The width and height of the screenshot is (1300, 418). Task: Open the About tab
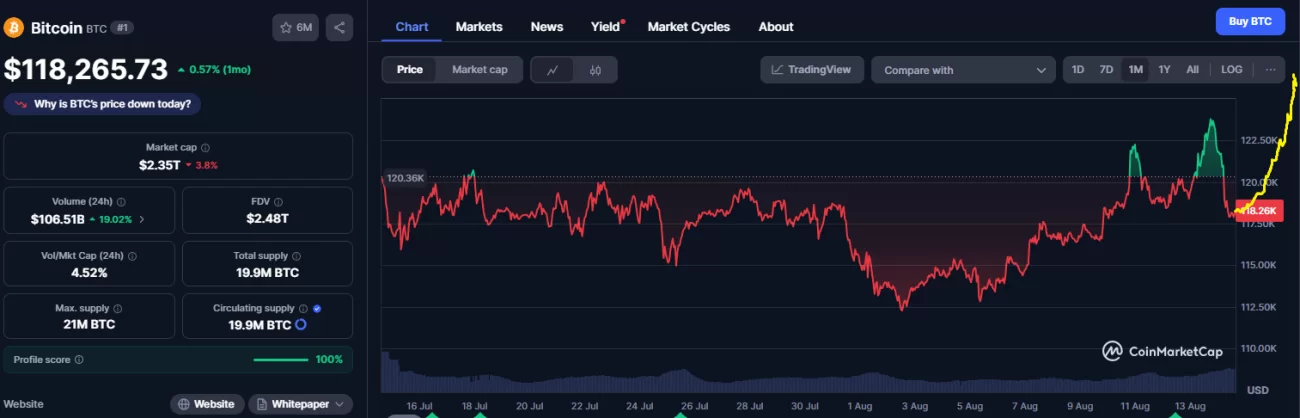pos(776,27)
